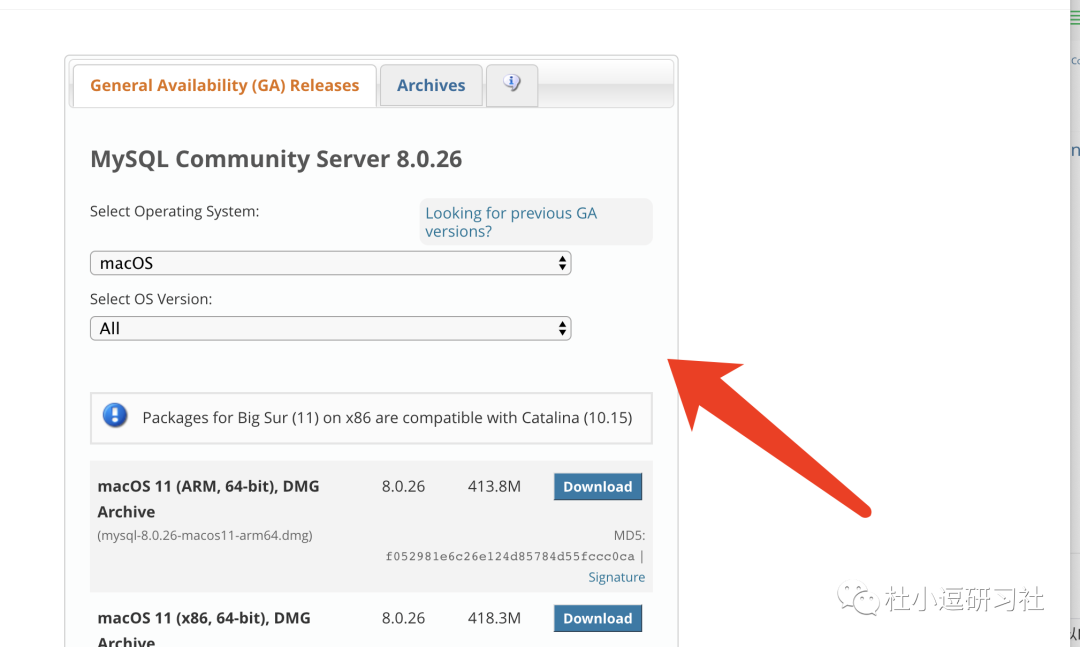Click the Big Sur compatibility notice text

387,418
